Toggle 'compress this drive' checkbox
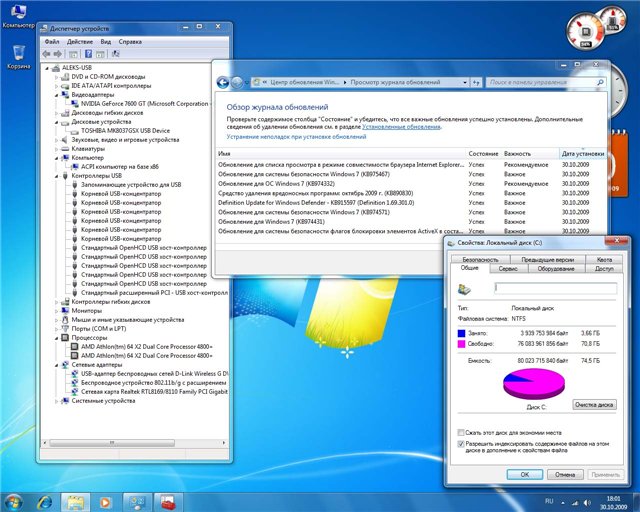The width and height of the screenshot is (640, 512). 460,432
